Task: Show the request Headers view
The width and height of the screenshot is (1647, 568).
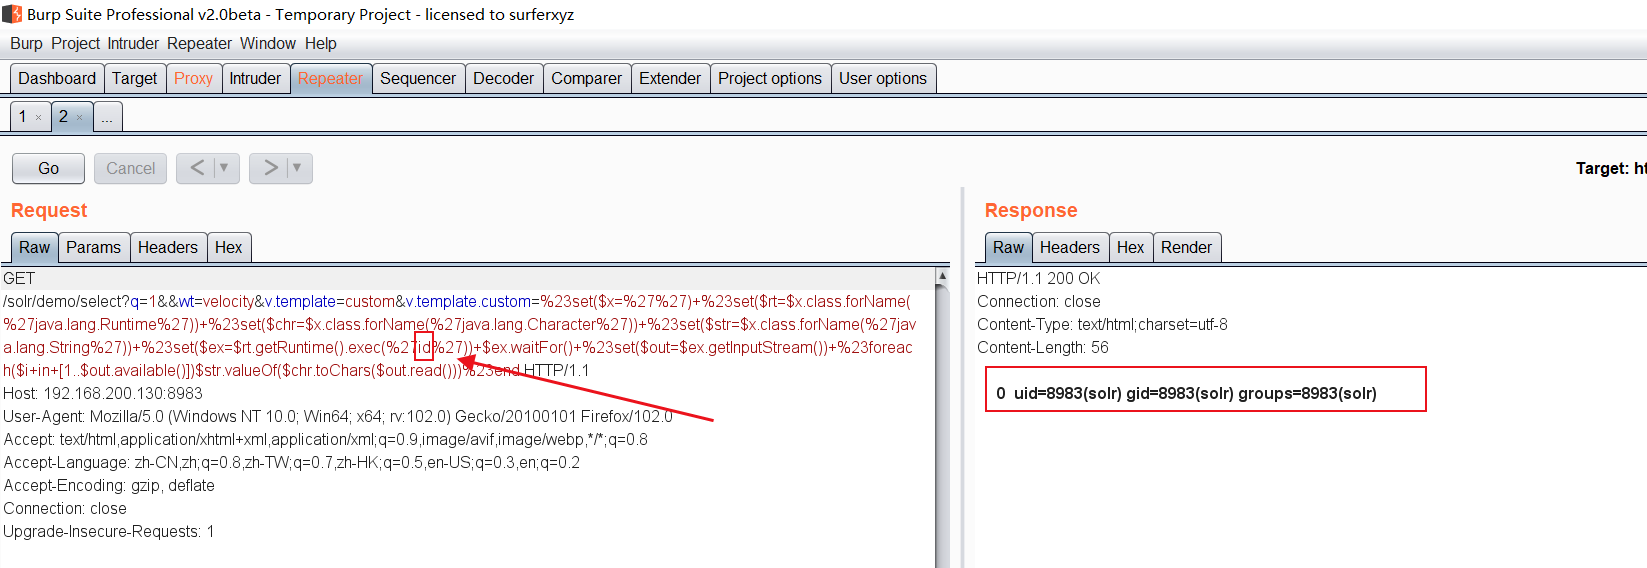Action: 168,247
